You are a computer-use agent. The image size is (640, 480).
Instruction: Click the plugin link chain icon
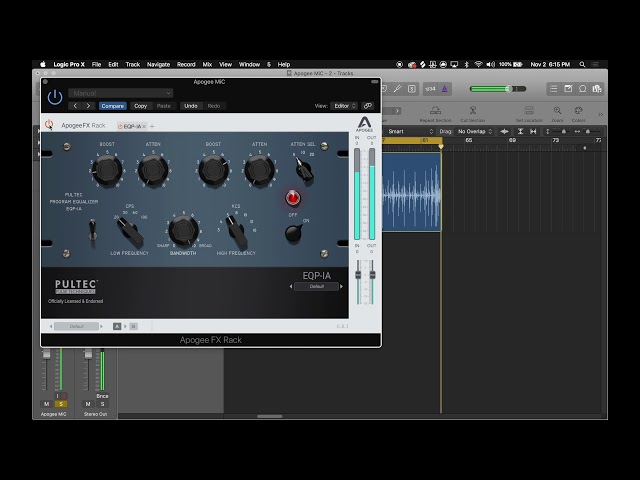tap(368, 106)
